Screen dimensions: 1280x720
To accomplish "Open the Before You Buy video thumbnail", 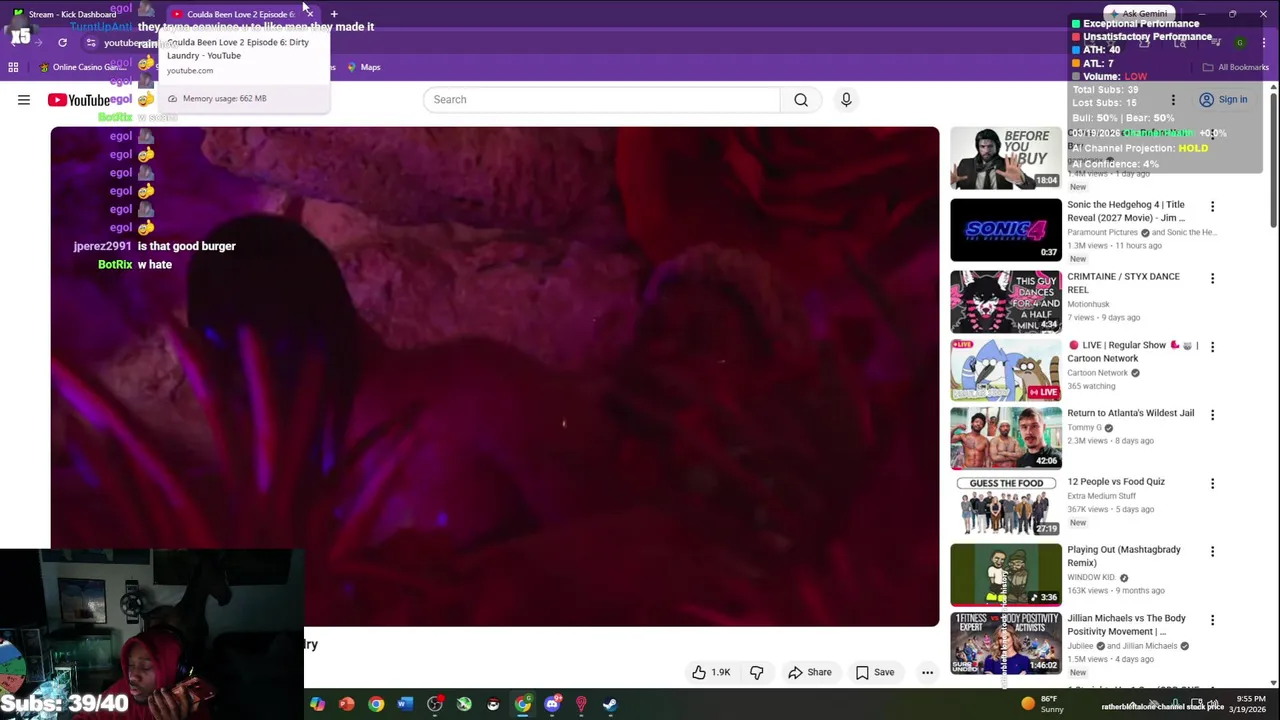I will pyautogui.click(x=1006, y=158).
